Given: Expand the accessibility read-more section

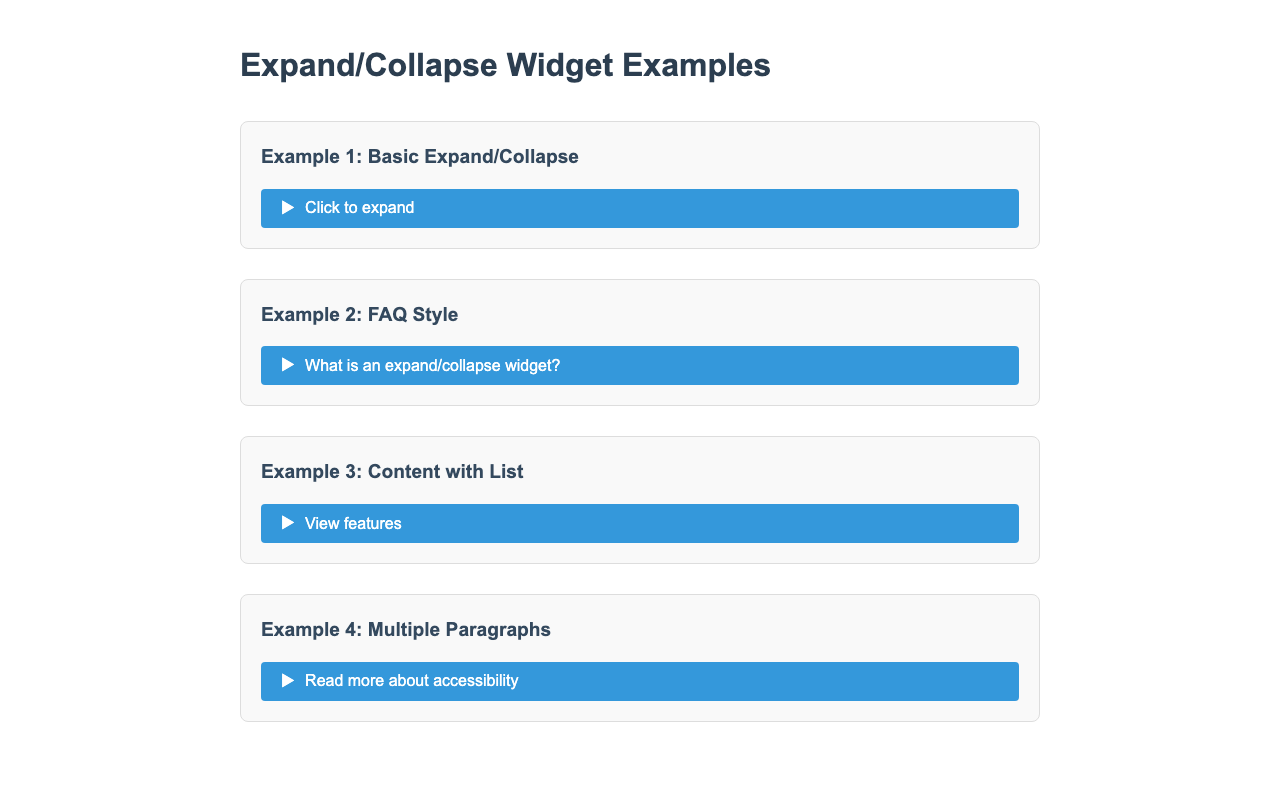Looking at the screenshot, I should point(640,681).
